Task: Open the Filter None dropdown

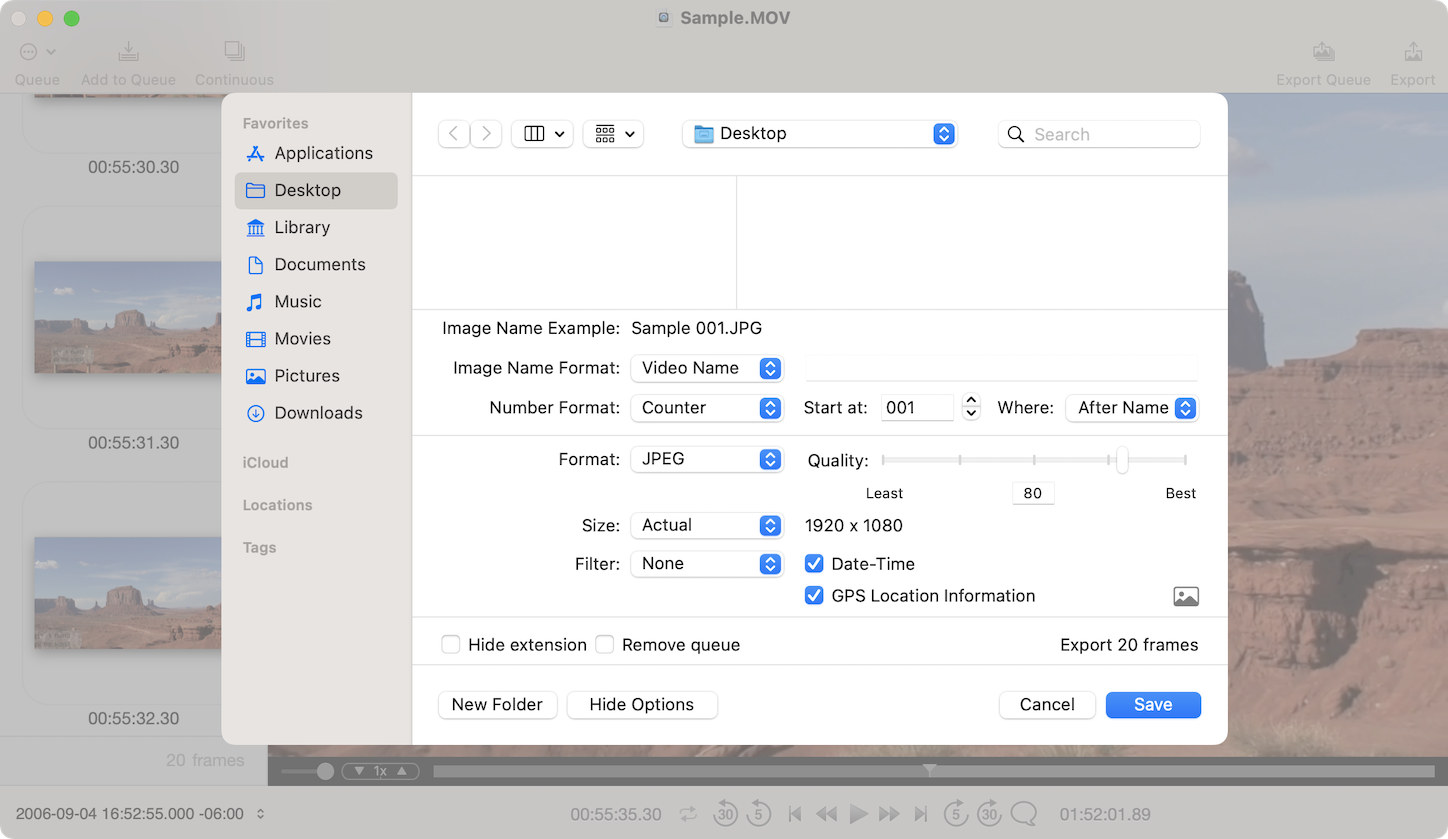Action: tap(706, 564)
